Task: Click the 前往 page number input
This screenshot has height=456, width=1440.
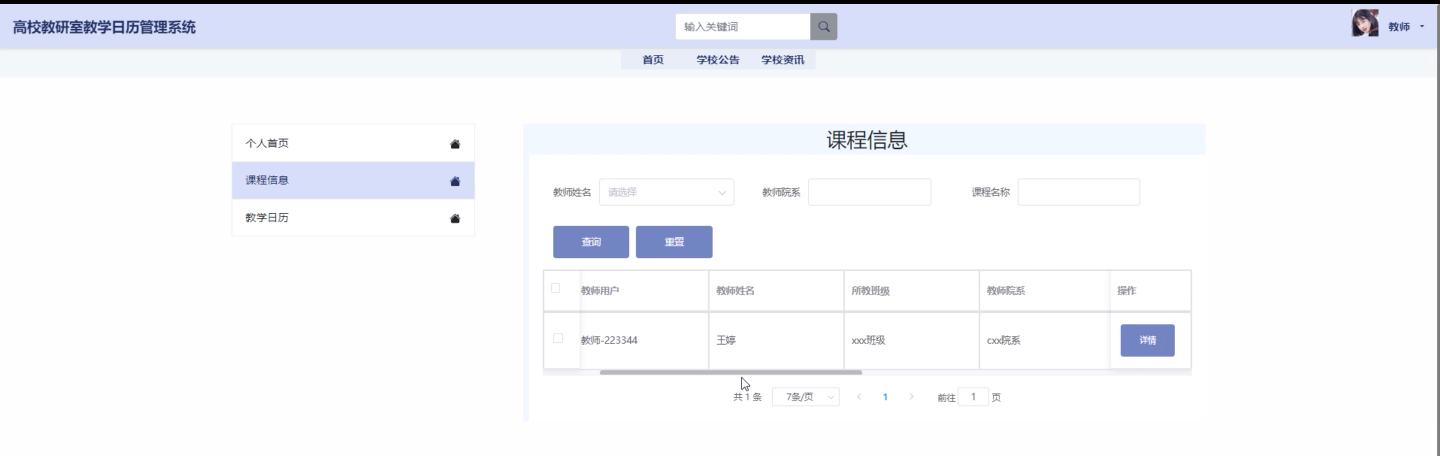Action: (x=973, y=397)
